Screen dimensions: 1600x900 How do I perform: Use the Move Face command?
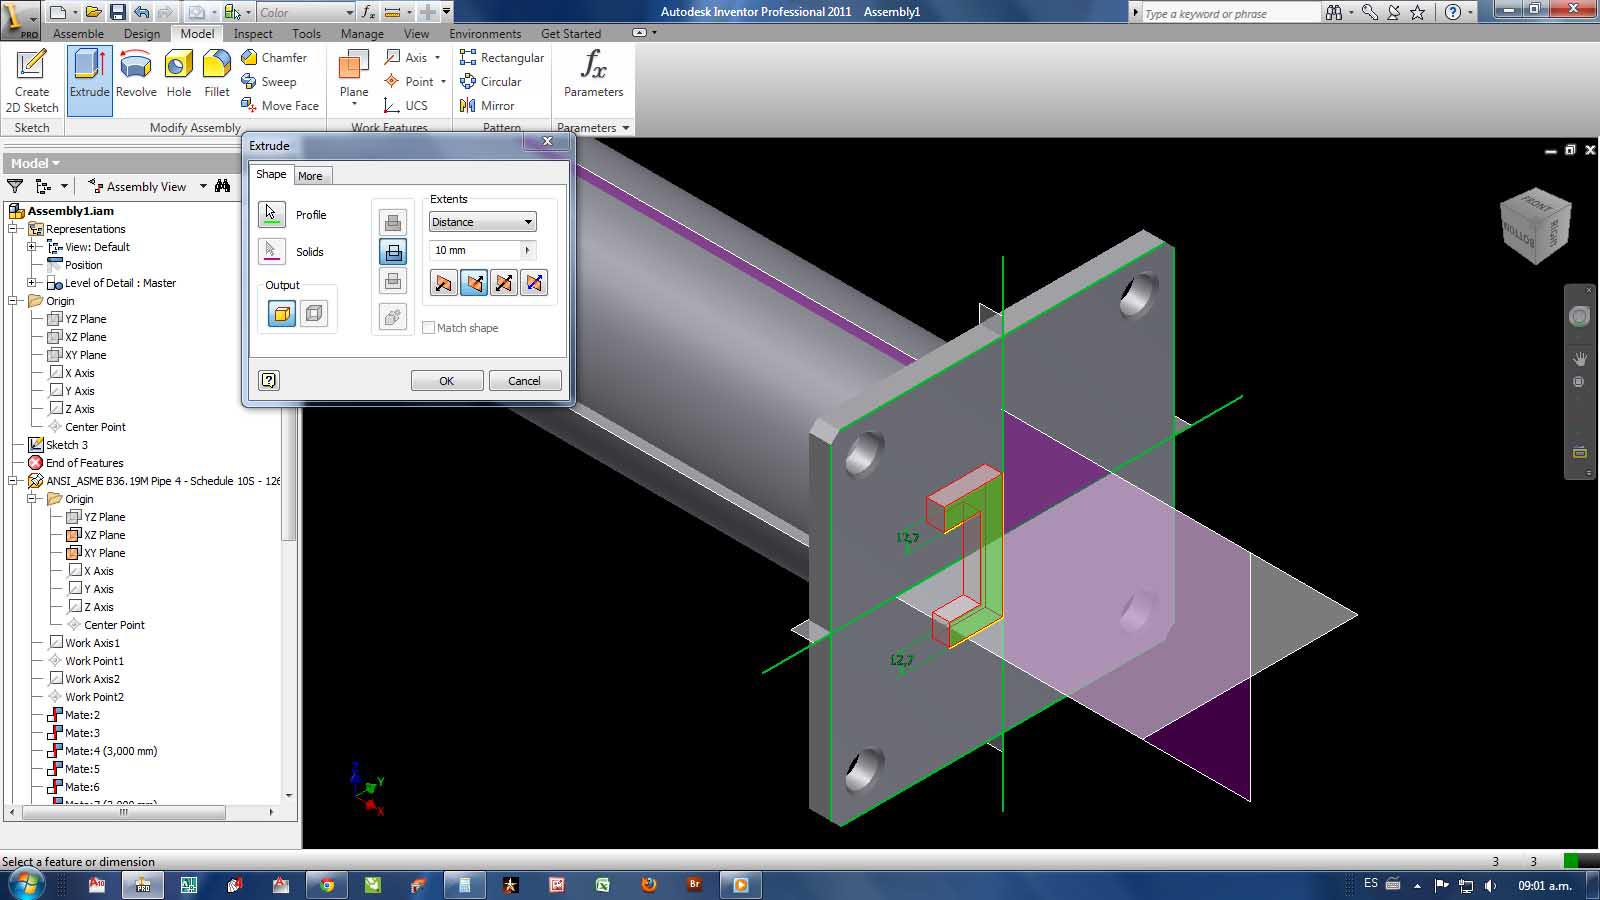coord(280,105)
